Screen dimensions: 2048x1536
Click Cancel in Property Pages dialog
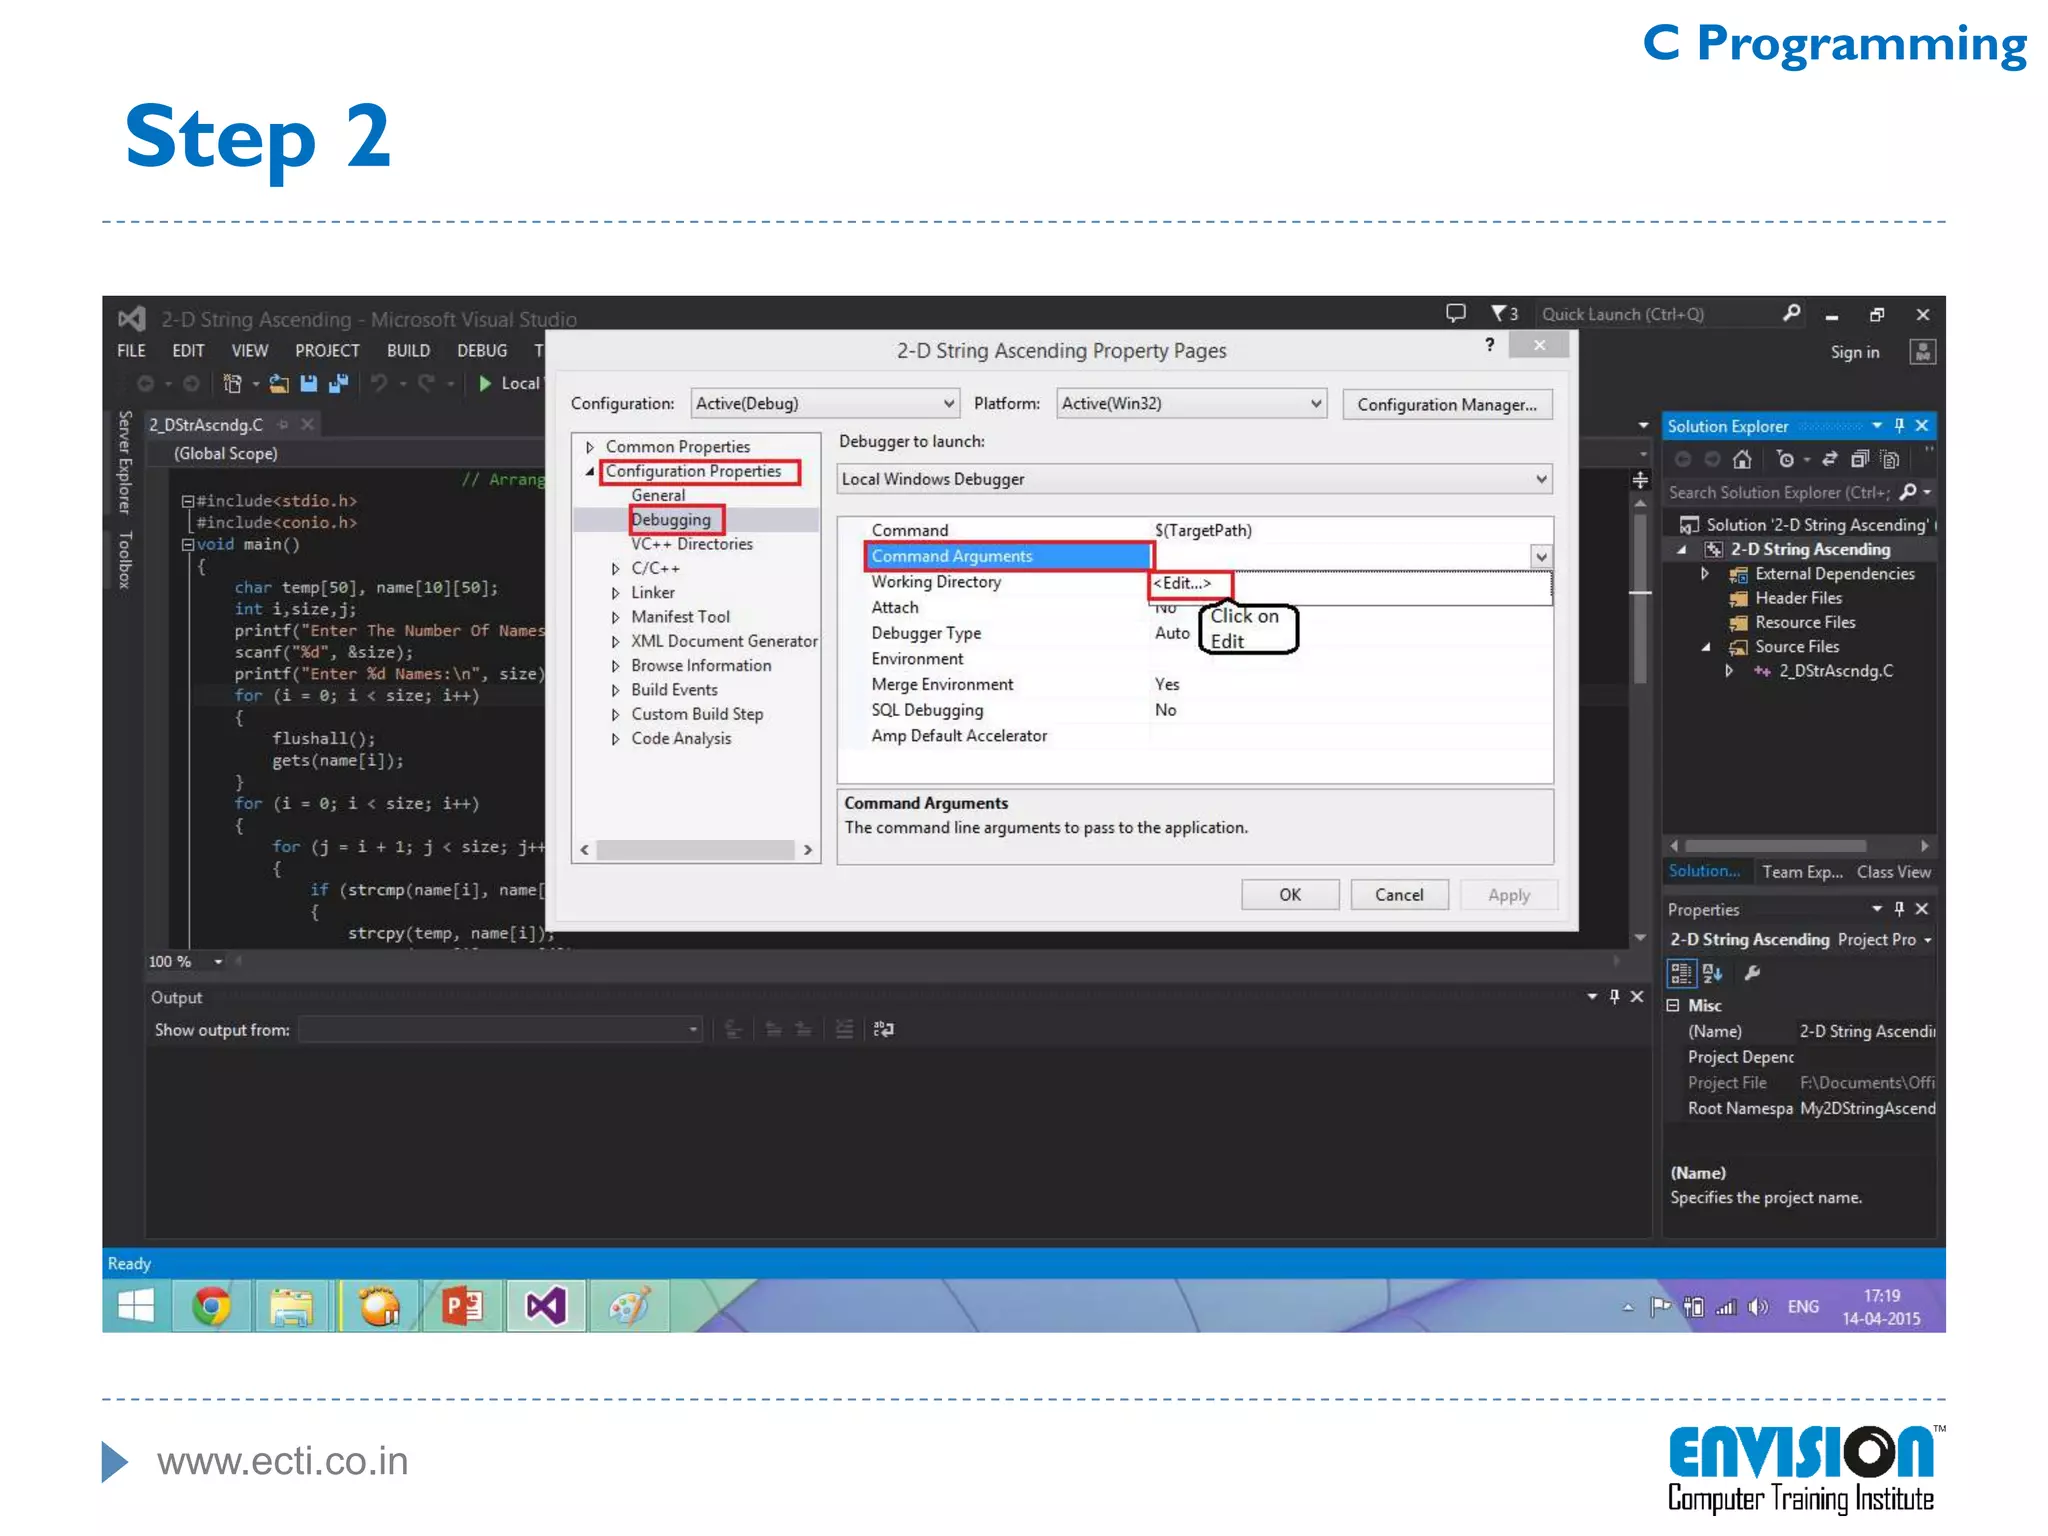[1399, 895]
